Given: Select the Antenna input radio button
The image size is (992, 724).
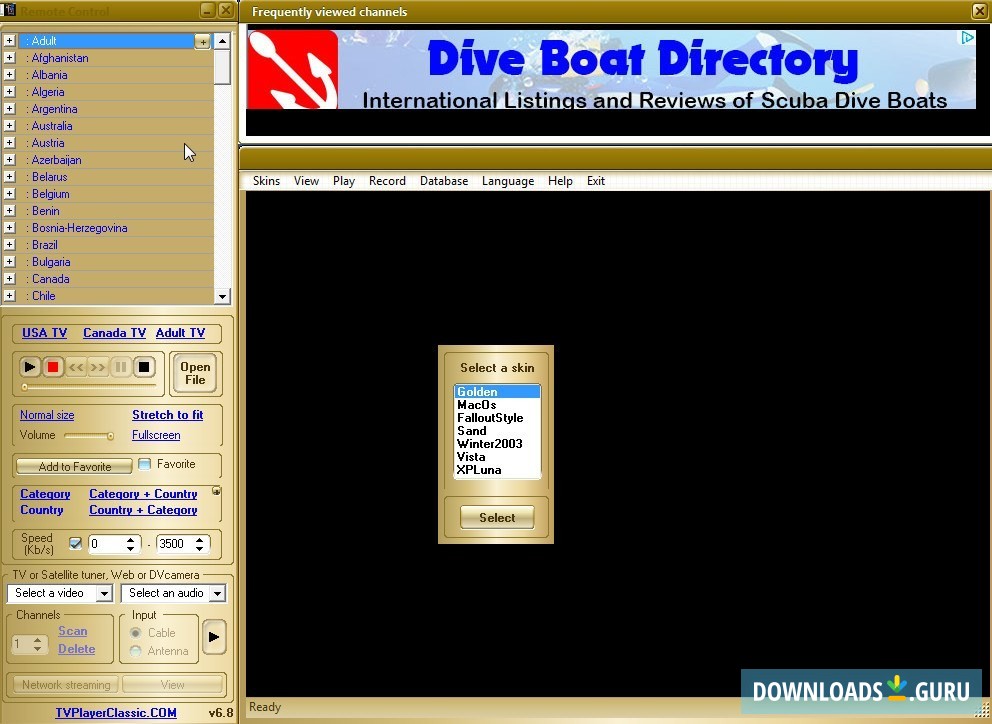Looking at the screenshot, I should [135, 651].
